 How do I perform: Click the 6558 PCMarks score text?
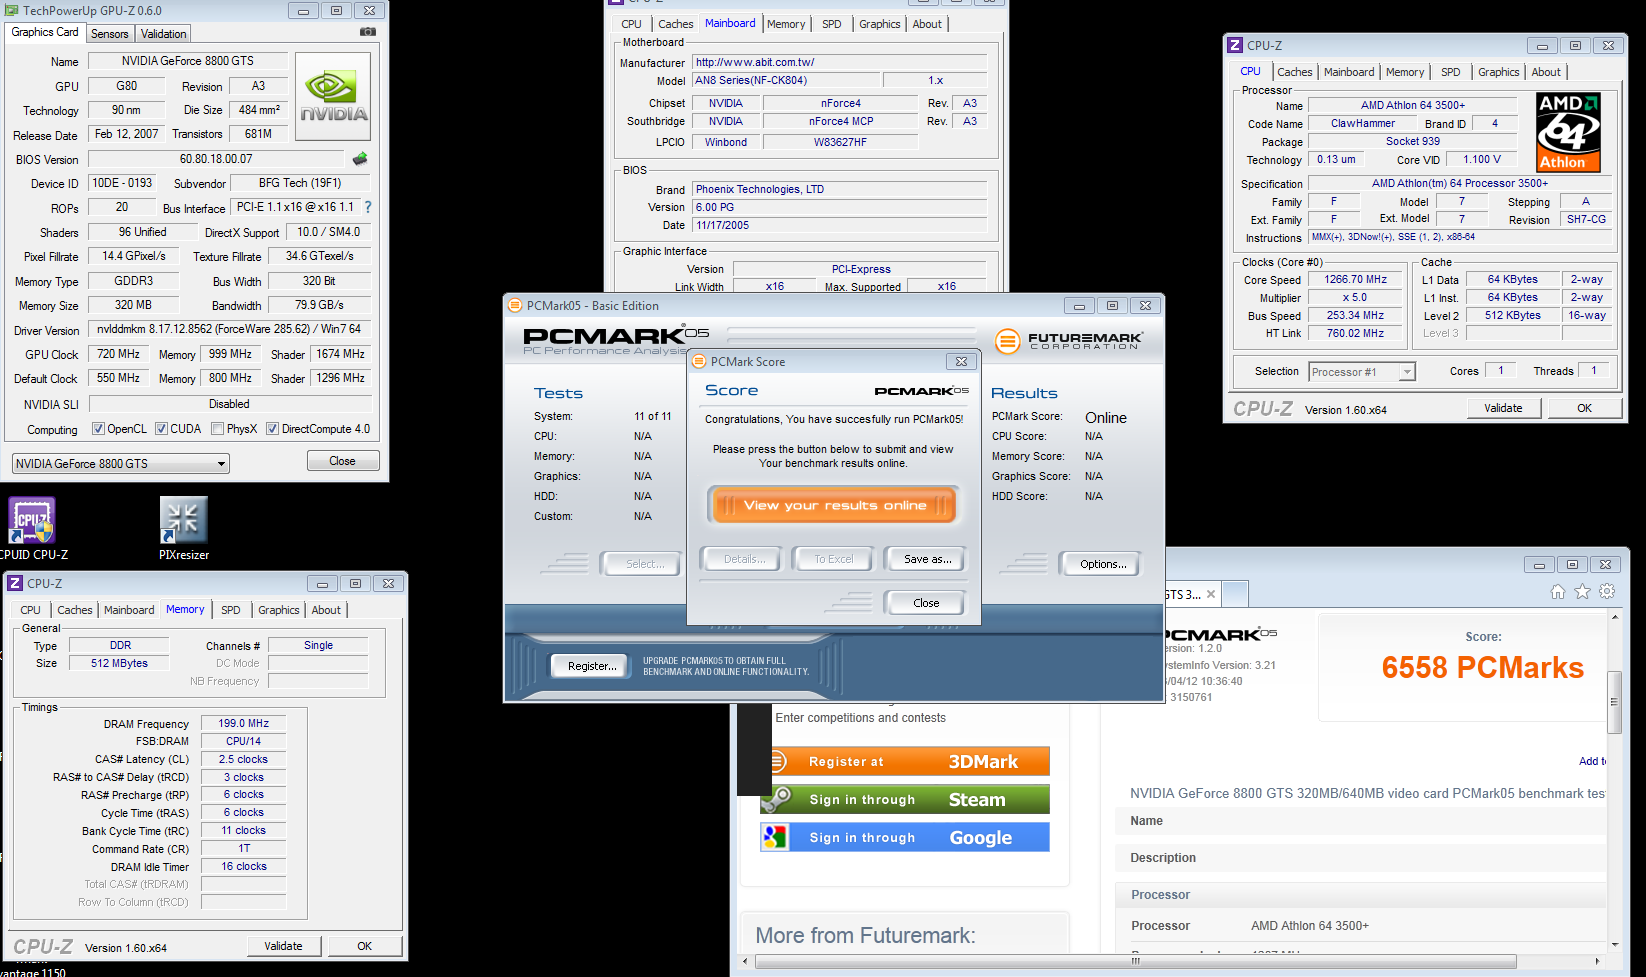(1483, 668)
